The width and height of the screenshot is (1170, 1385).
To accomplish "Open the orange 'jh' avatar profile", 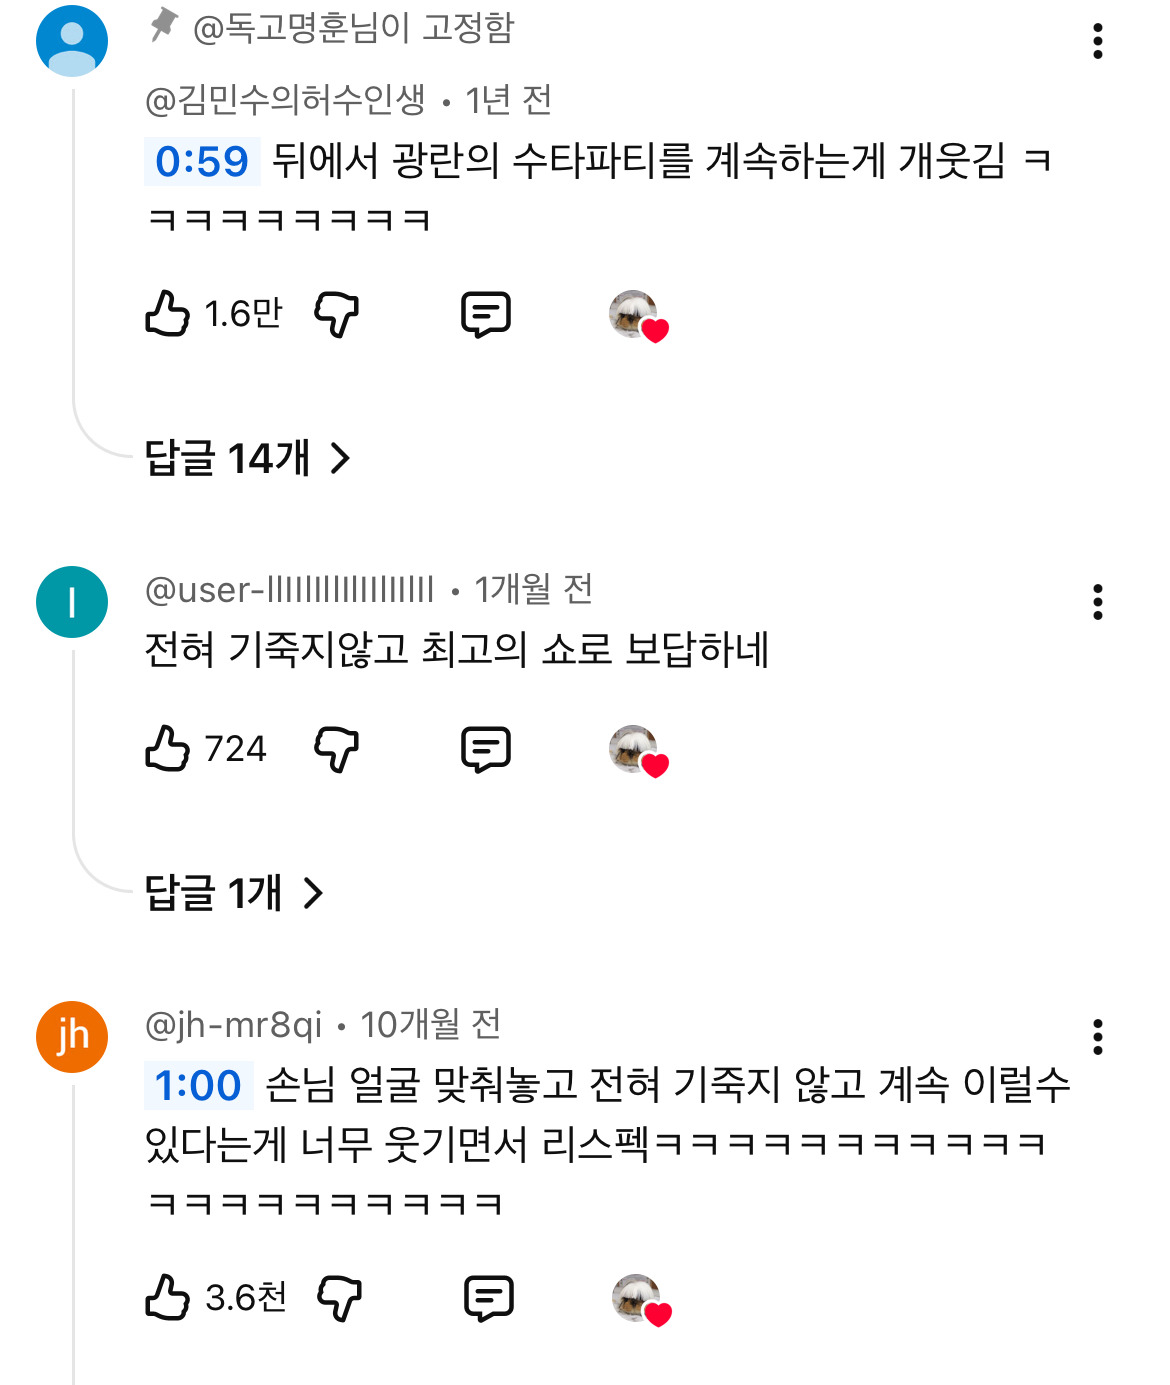I will [72, 1037].
